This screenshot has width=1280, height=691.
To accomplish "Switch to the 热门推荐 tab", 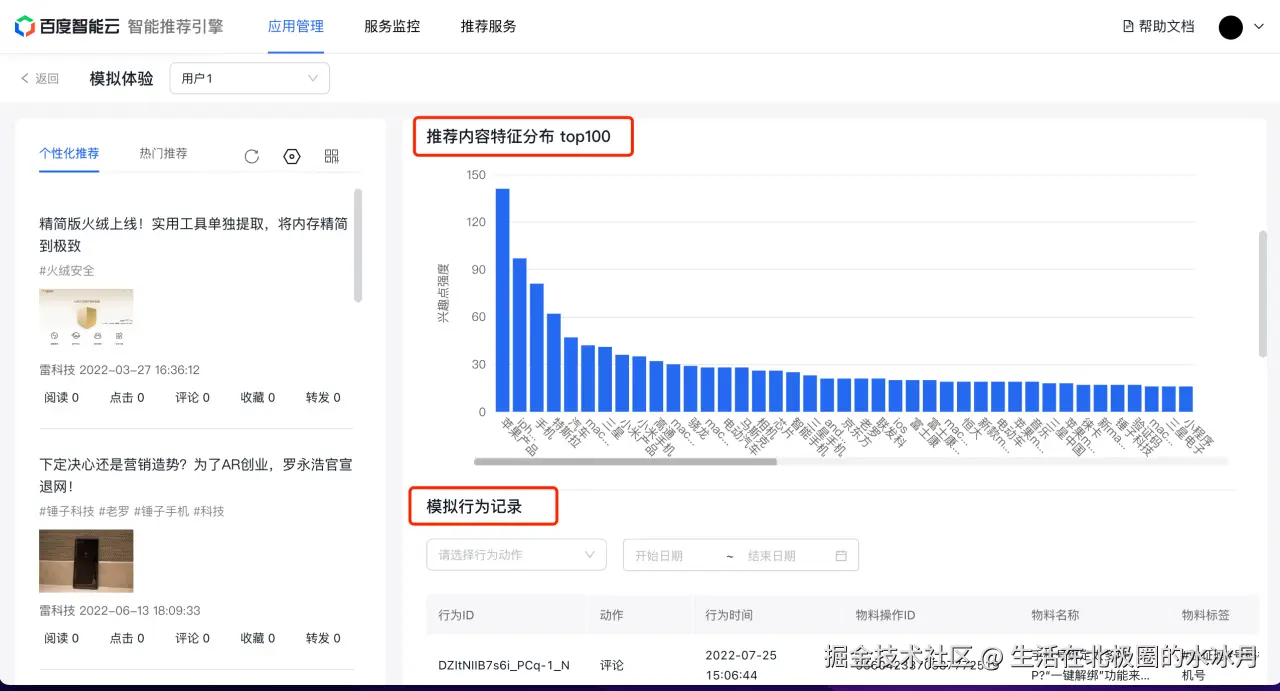I will tap(163, 154).
